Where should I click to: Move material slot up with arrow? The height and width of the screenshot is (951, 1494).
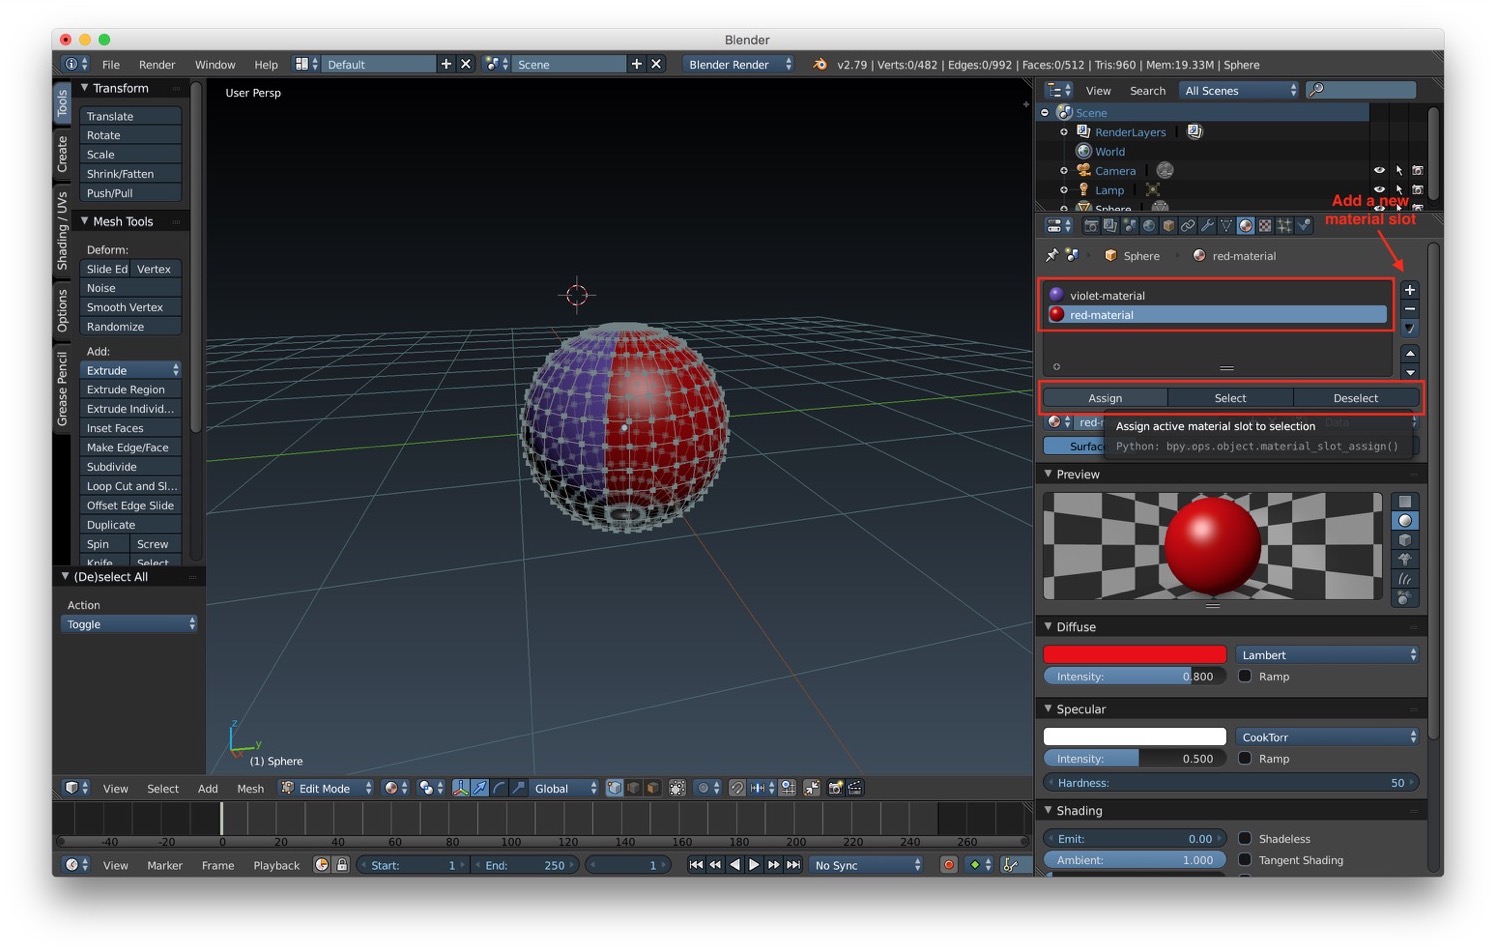coord(1410,353)
